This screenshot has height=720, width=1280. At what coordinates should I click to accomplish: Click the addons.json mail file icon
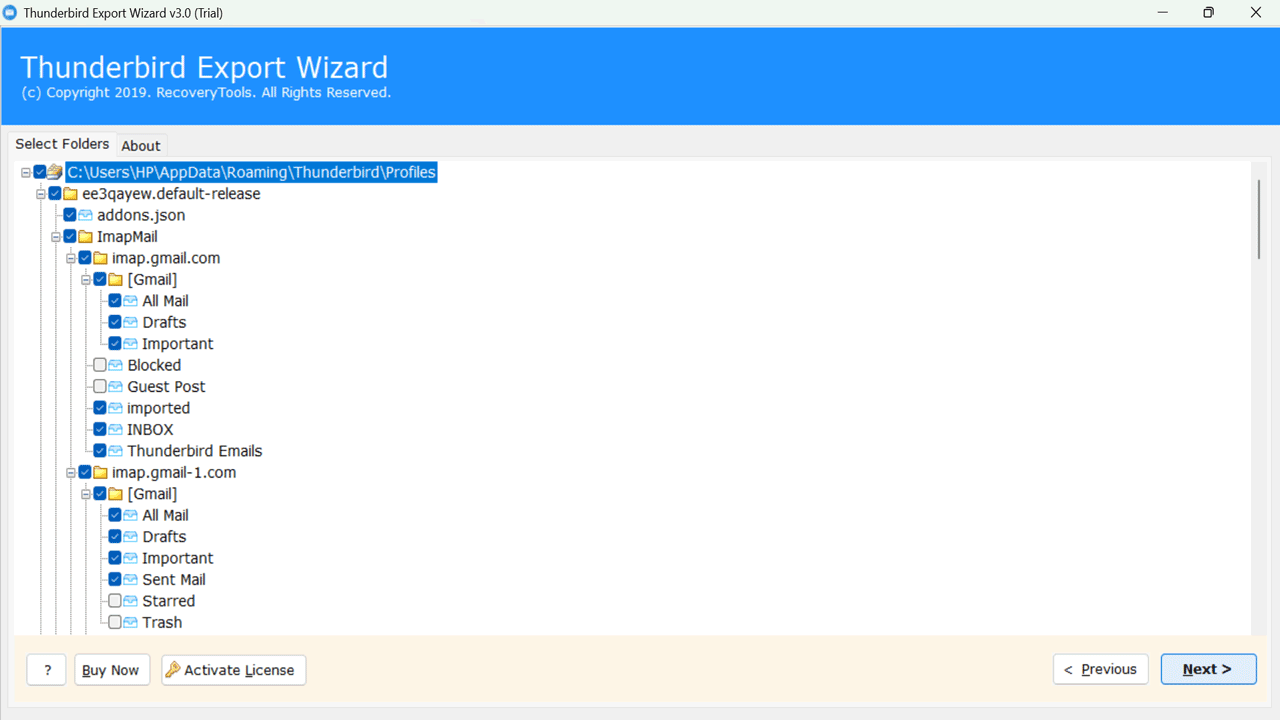(85, 215)
